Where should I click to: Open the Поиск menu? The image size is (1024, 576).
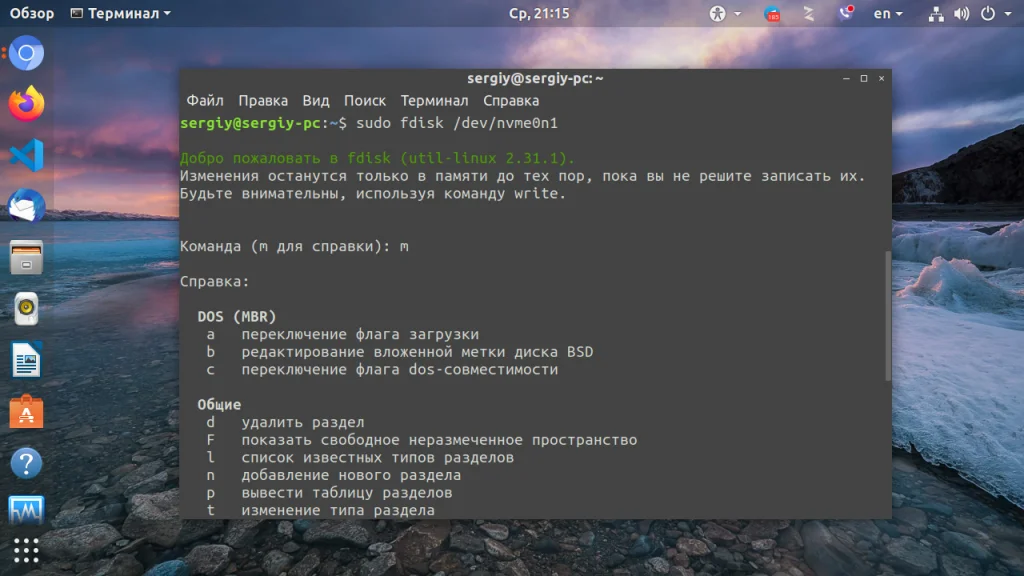pos(365,101)
